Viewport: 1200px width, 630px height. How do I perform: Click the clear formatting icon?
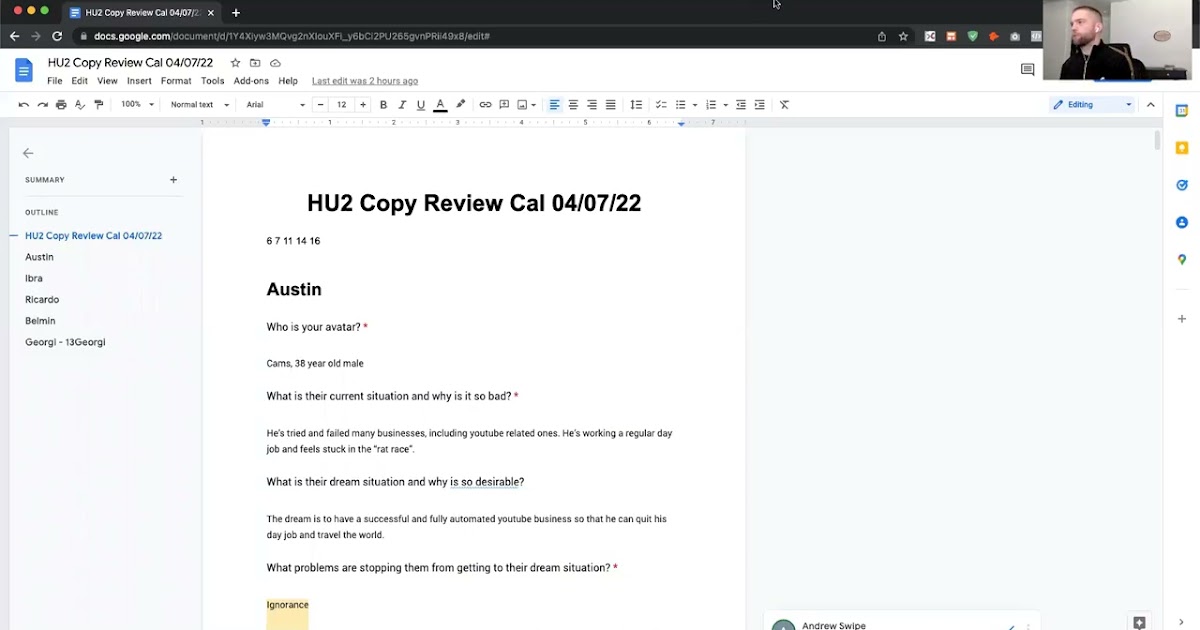(x=784, y=105)
